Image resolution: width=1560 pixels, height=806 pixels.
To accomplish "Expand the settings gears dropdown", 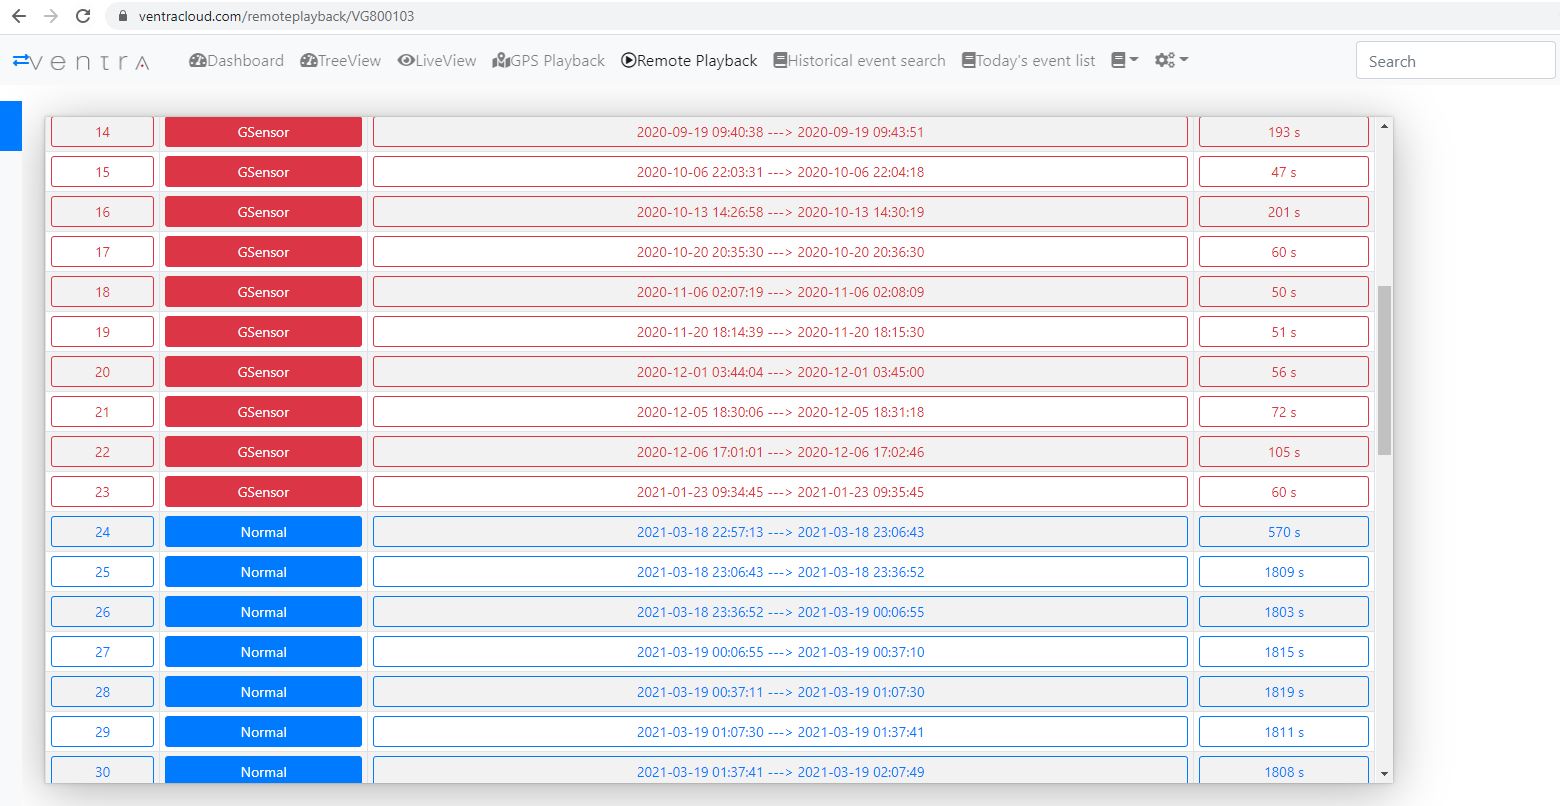I will click(x=1171, y=61).
